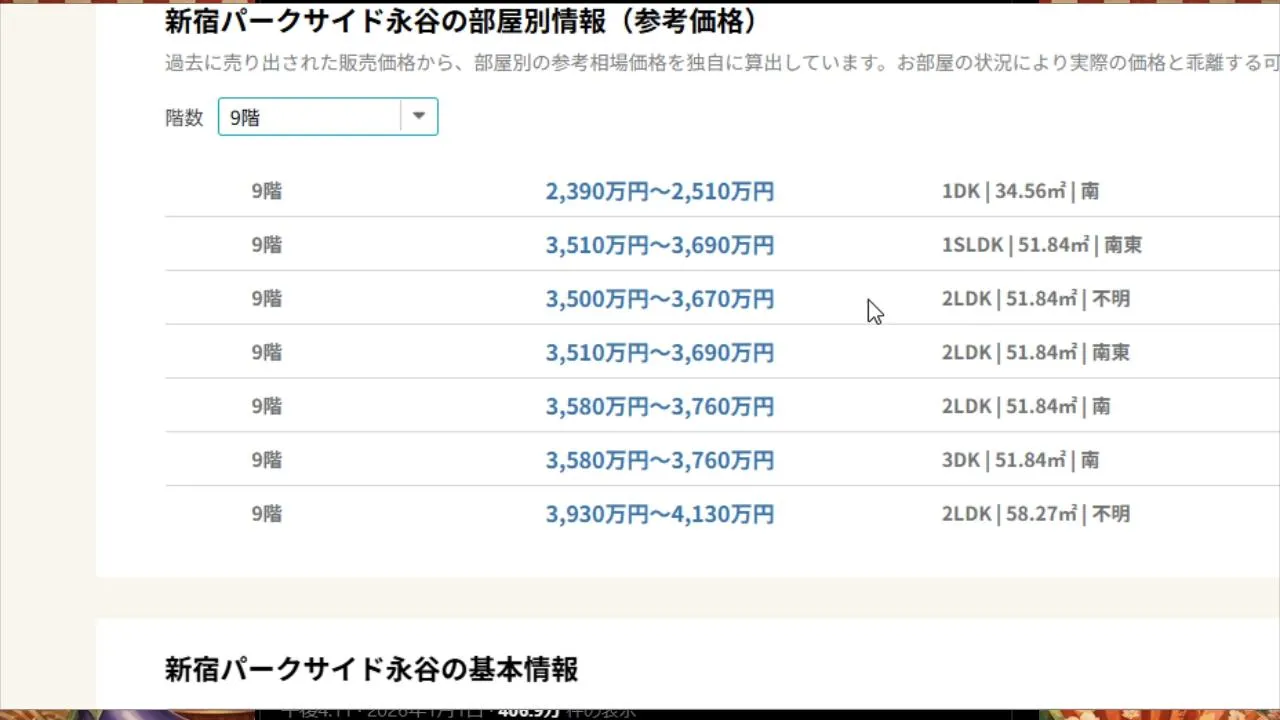1280x720 pixels.
Task: Click the 新宿パークサイド永谷の基本情報 heading
Action: pos(371,669)
